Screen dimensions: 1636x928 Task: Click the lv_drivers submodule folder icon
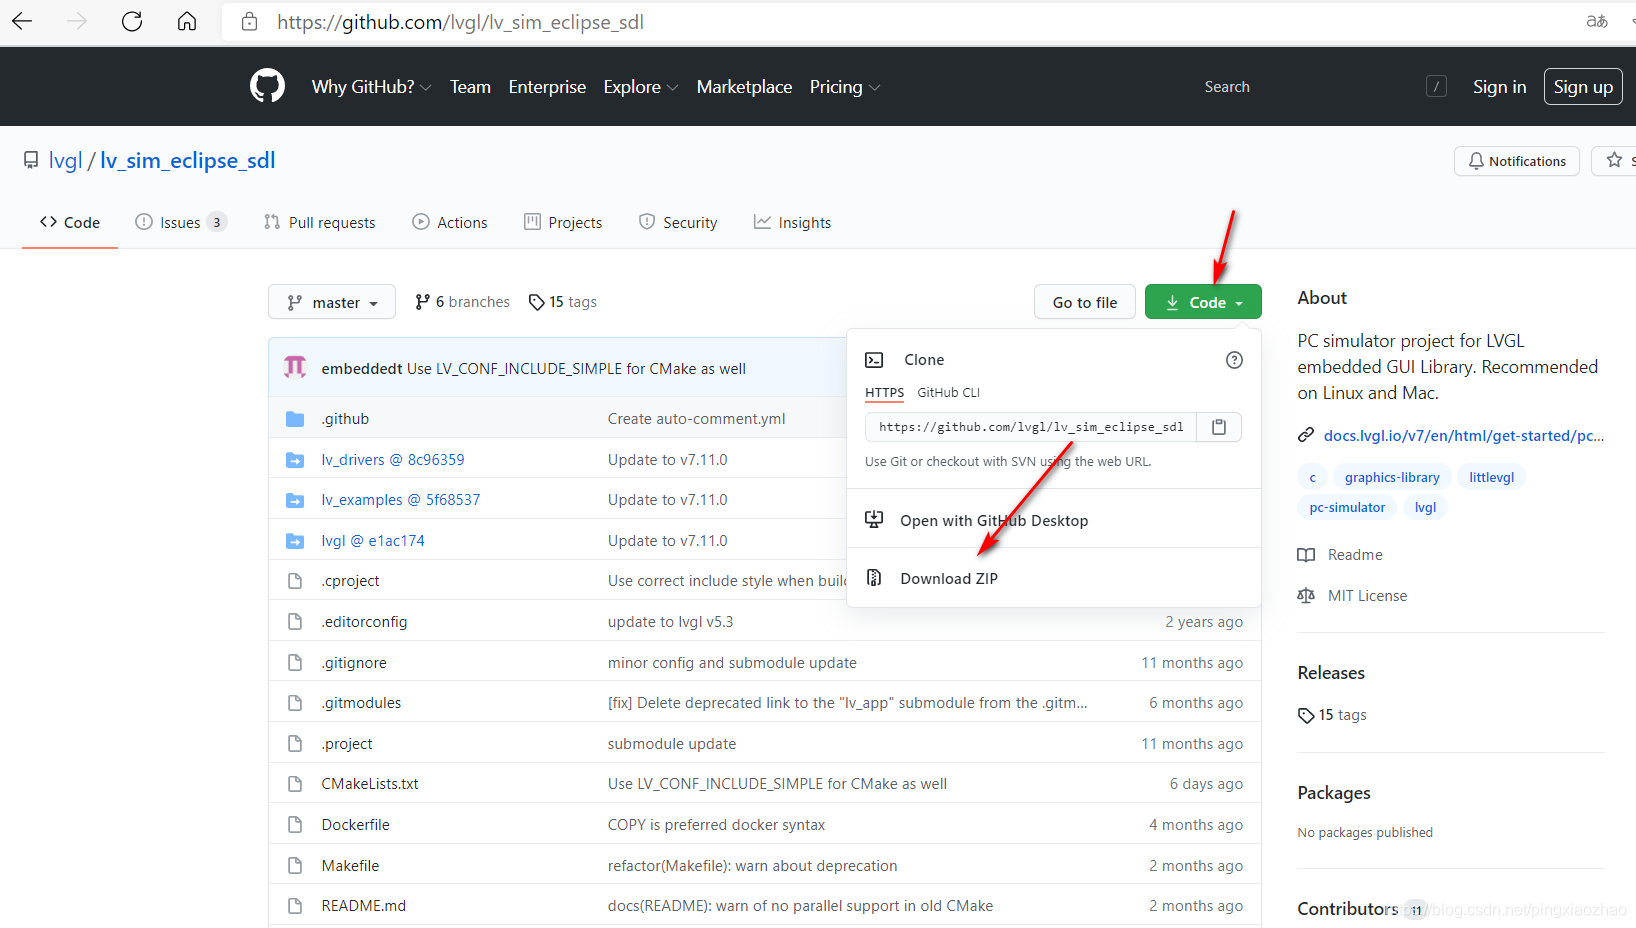295,460
